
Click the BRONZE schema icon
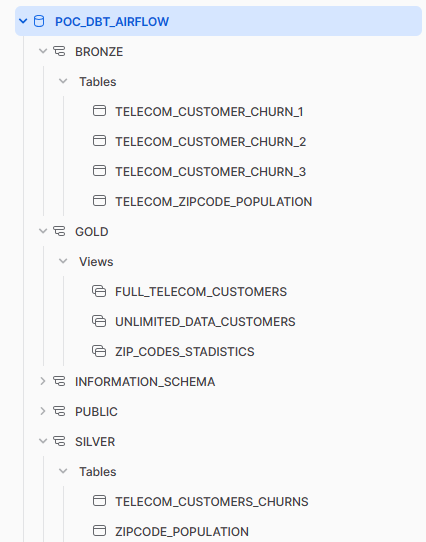(x=59, y=52)
